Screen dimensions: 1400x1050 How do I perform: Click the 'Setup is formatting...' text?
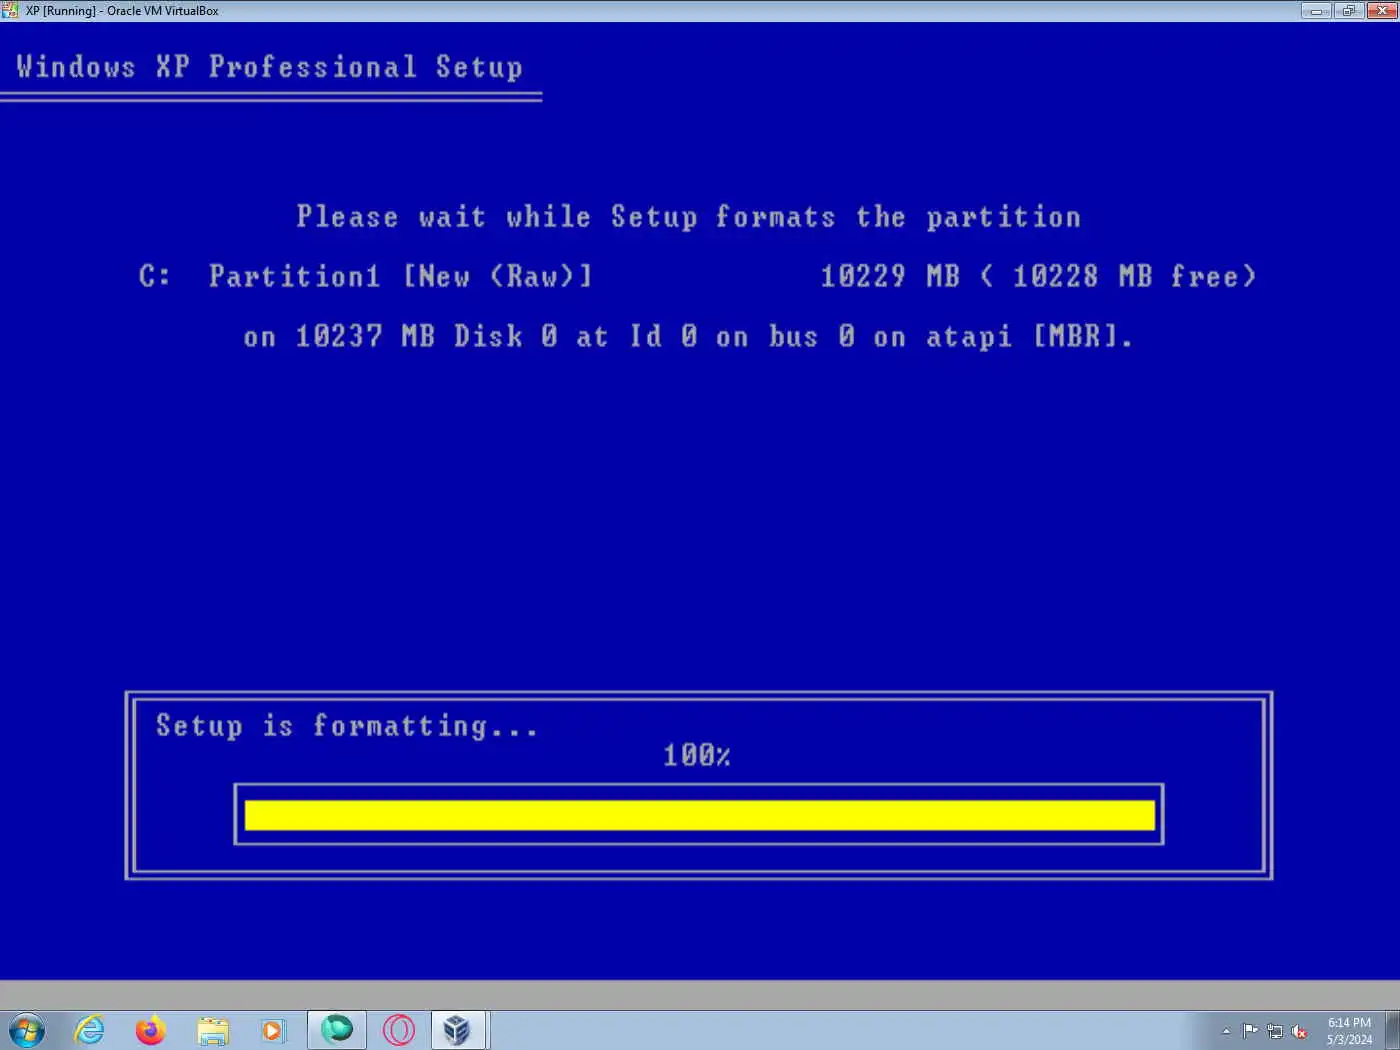pos(347,725)
